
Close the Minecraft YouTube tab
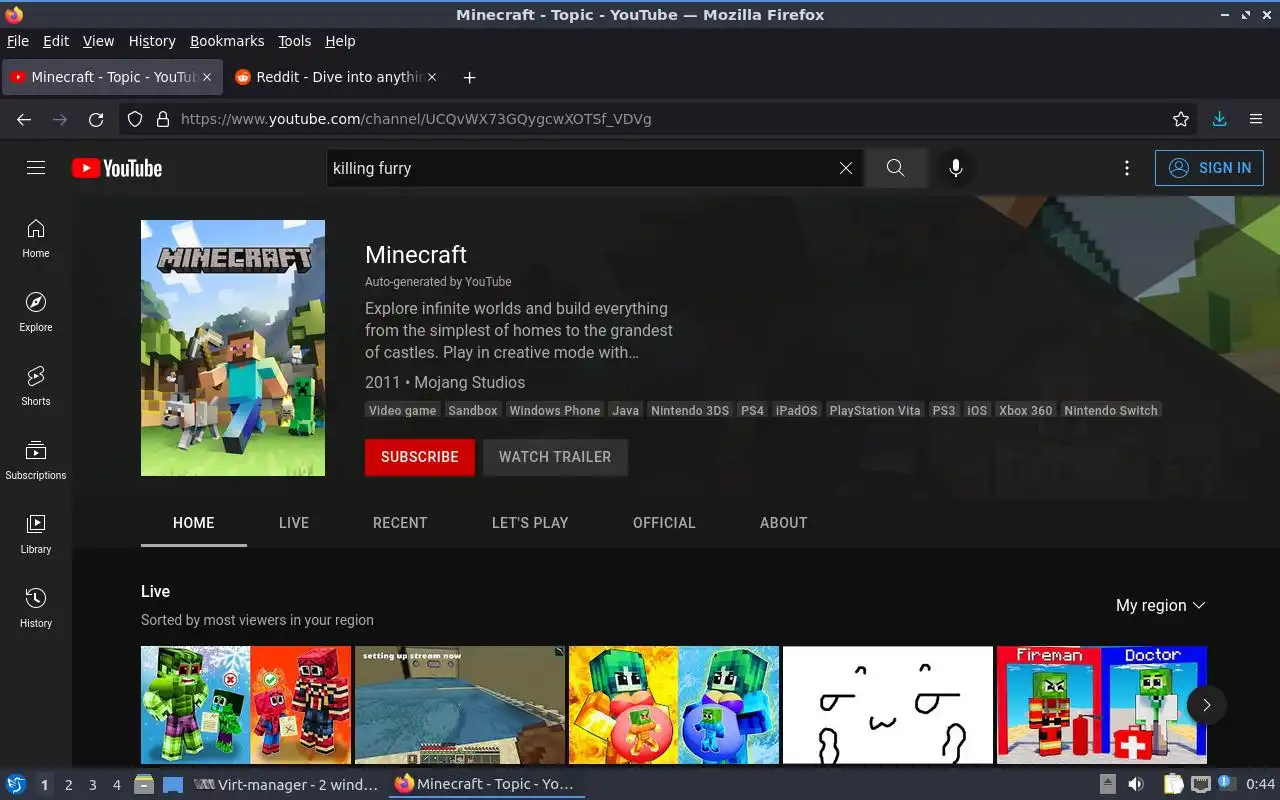207,77
